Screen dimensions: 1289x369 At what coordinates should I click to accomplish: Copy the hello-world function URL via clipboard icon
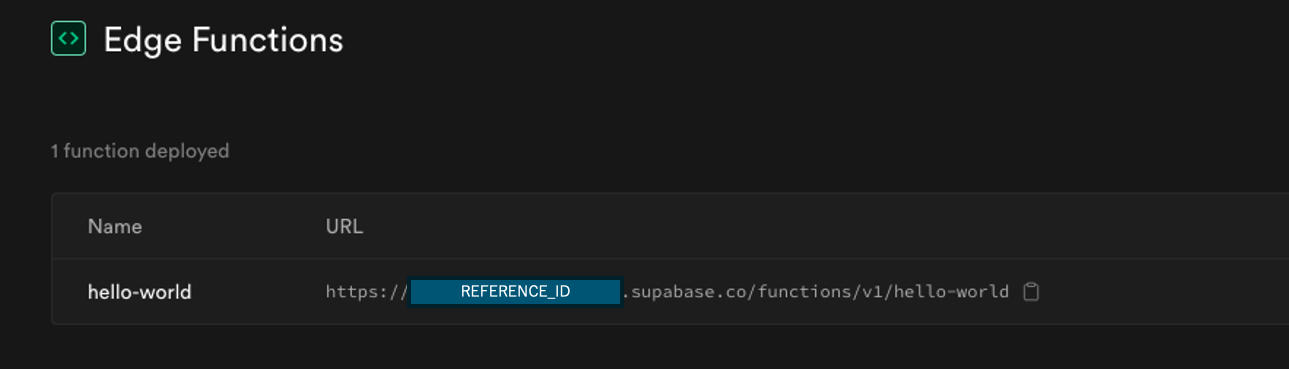[x=1031, y=292]
